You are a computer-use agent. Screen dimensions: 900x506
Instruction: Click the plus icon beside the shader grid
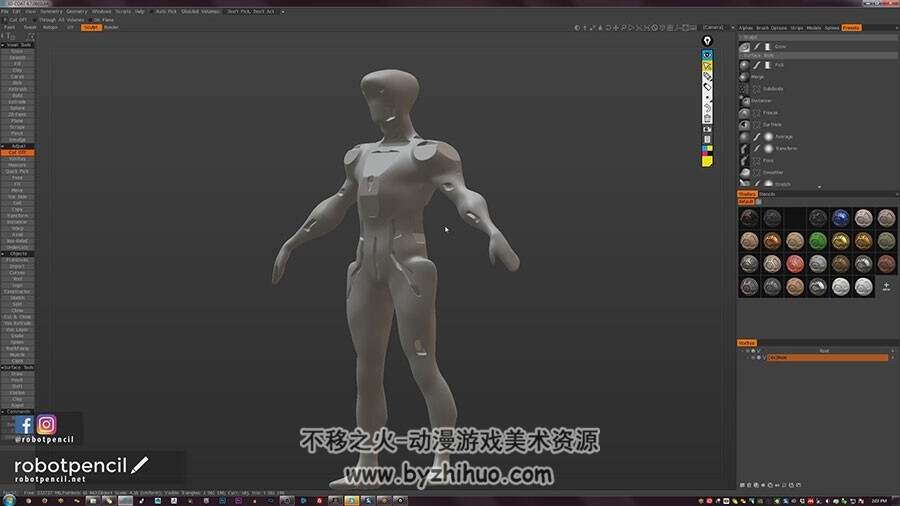click(x=886, y=286)
